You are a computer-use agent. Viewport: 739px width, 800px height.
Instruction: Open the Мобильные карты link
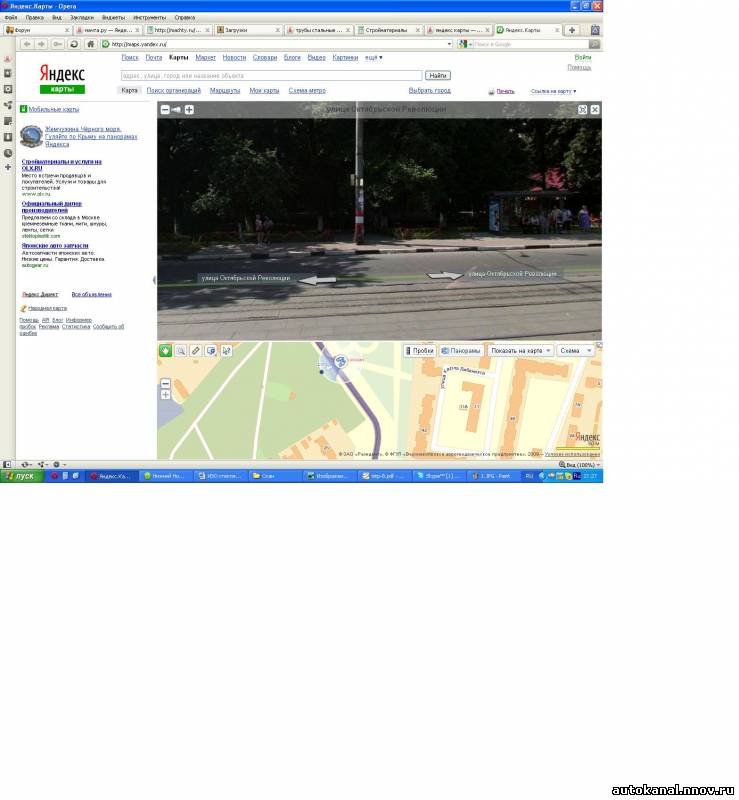click(54, 109)
